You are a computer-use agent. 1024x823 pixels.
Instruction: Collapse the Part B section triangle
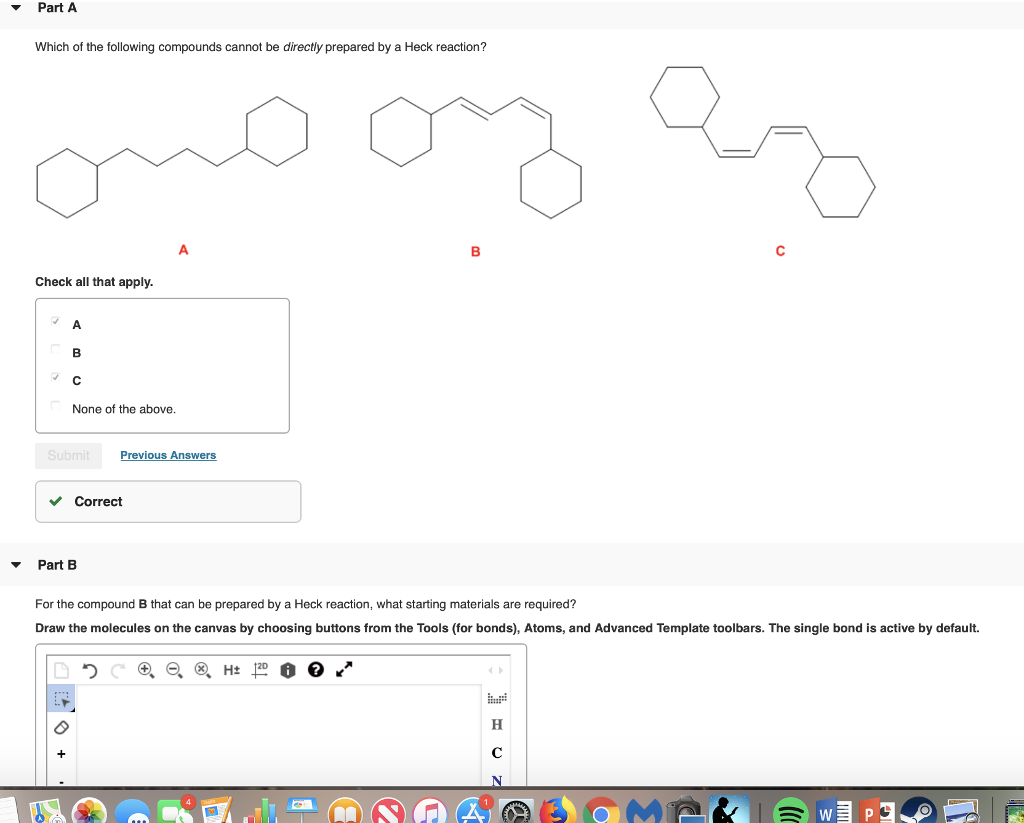16,565
